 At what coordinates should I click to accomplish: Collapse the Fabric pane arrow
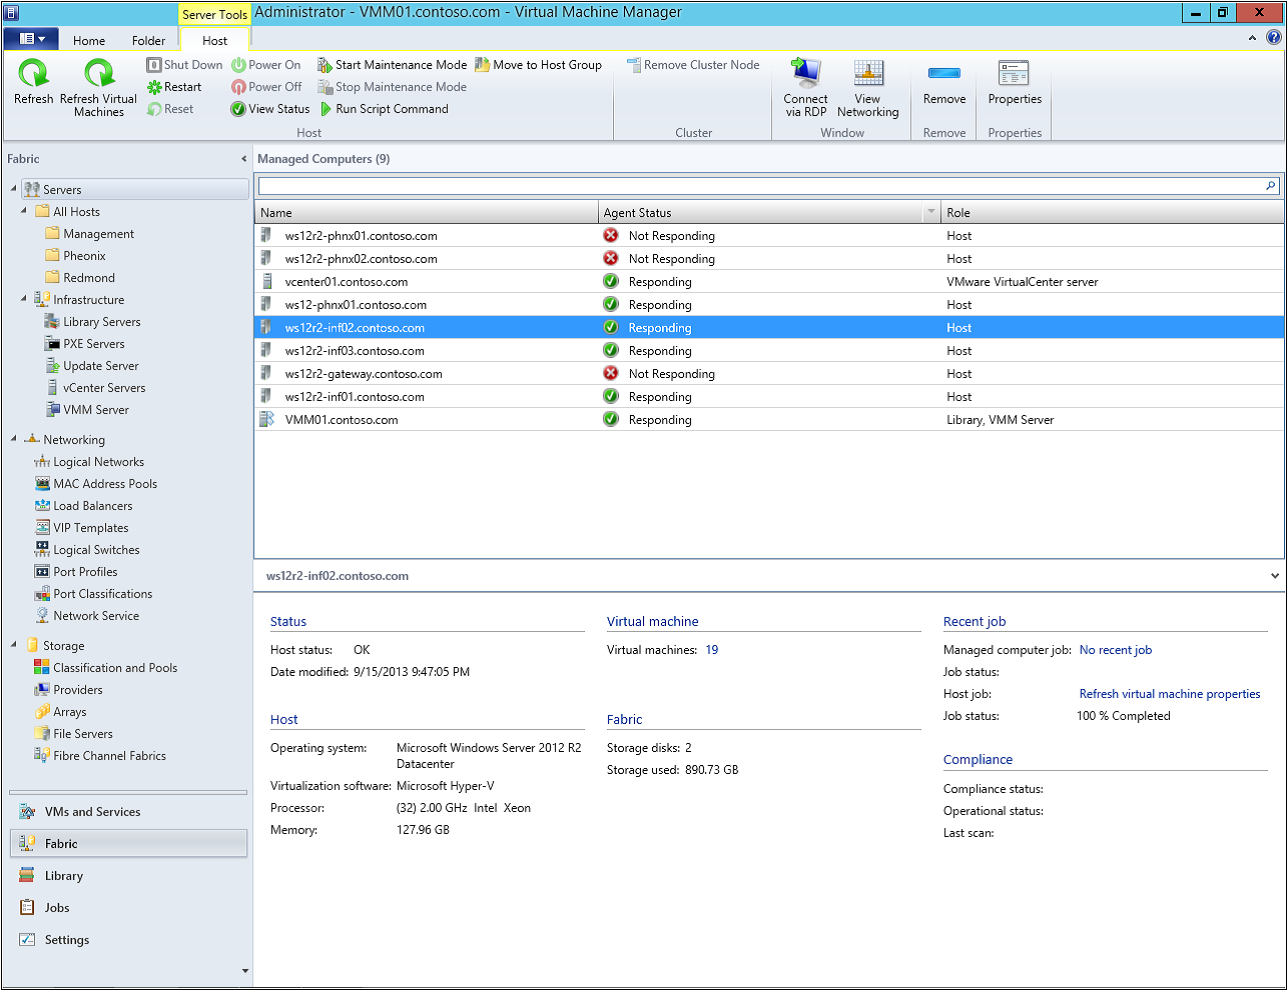coord(244,159)
